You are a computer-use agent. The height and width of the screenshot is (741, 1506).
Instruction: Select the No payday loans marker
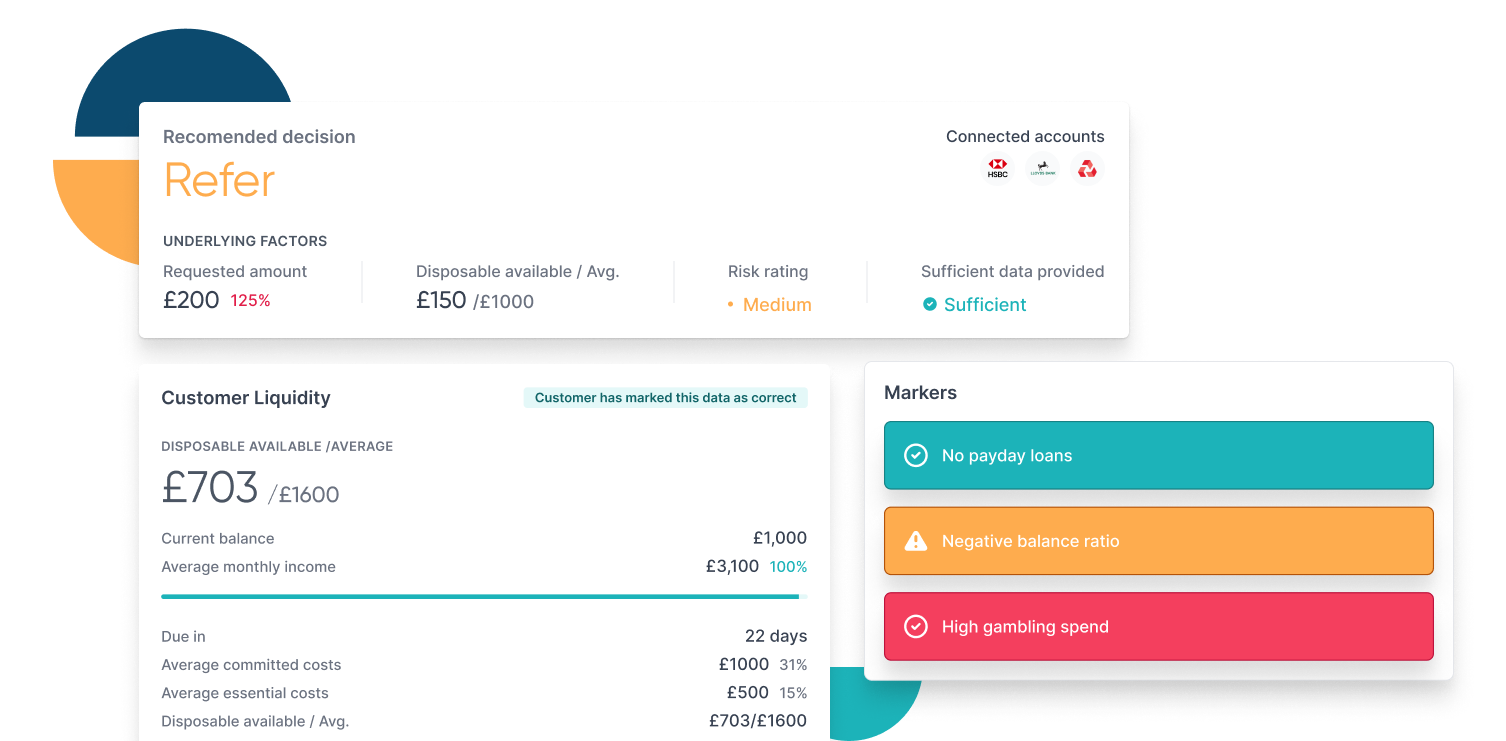tap(1158, 456)
